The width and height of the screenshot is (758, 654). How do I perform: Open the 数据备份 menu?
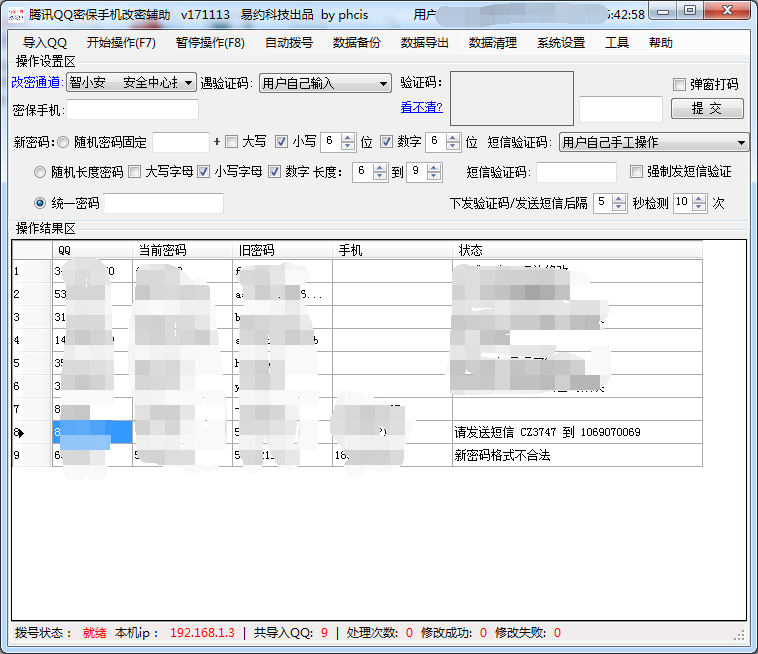[357, 43]
